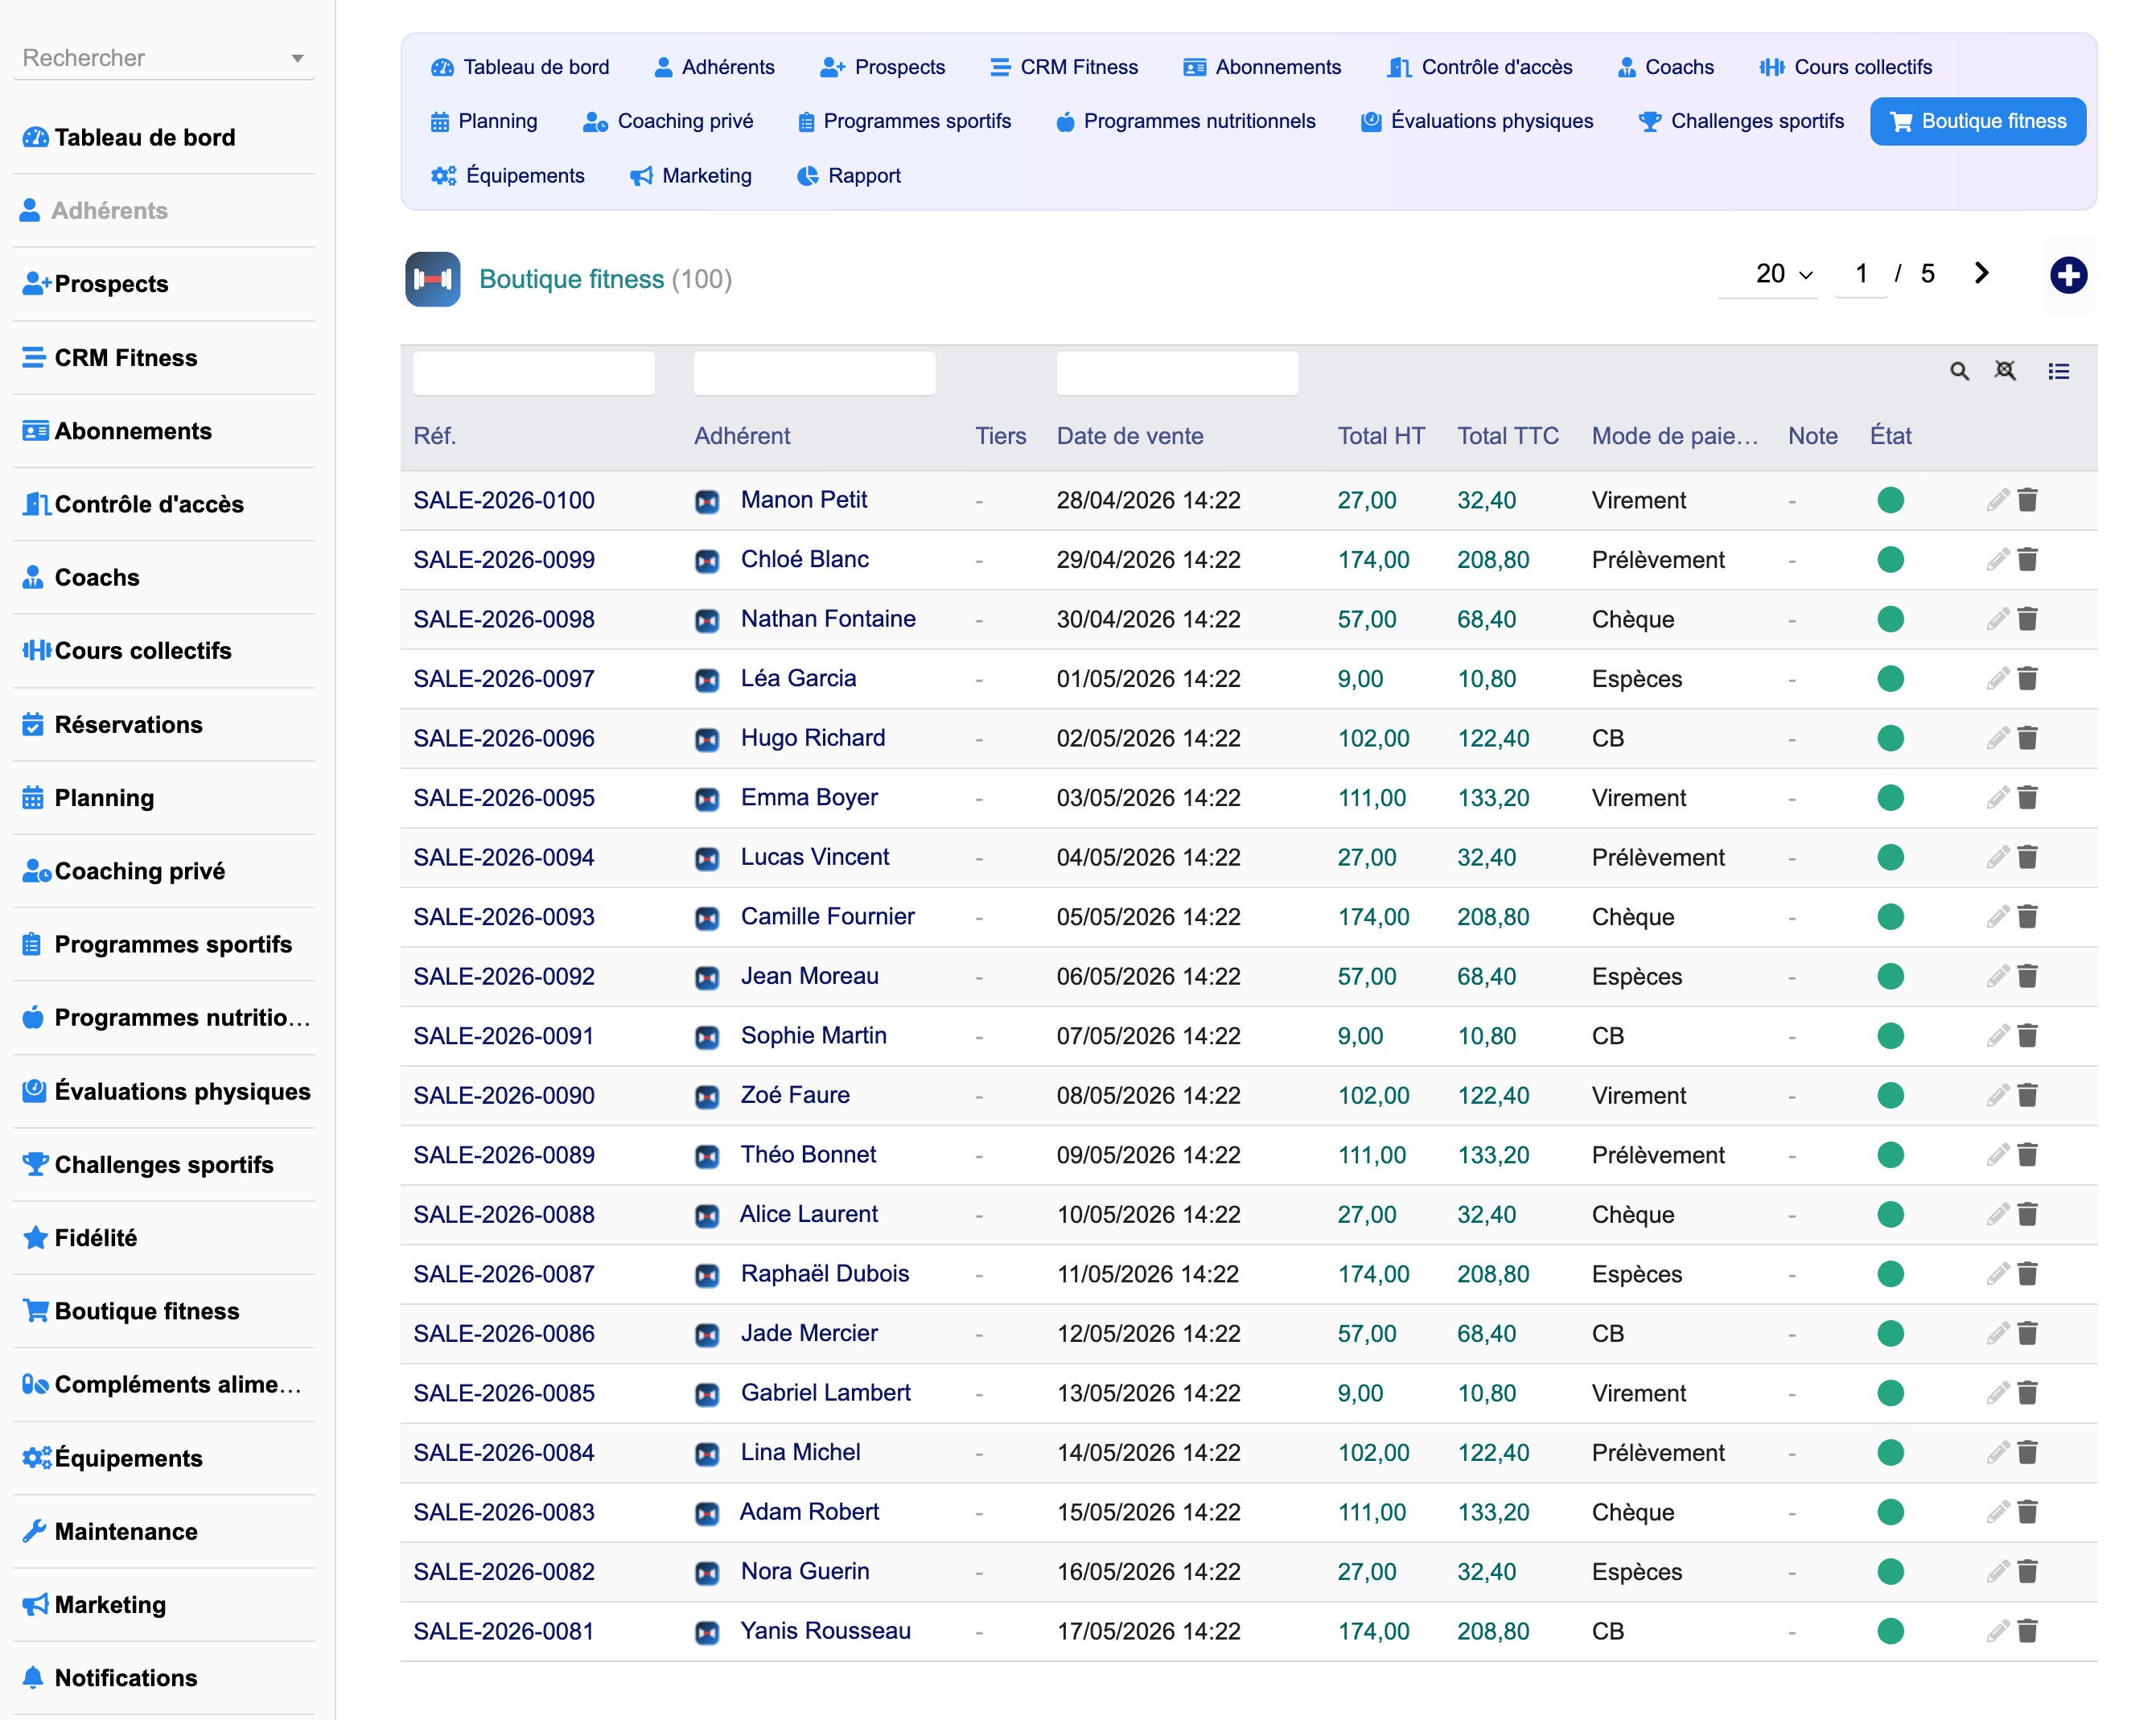This screenshot has height=1720, width=2156.
Task: Clear filters with the crossed-out search icon
Action: click(2005, 371)
